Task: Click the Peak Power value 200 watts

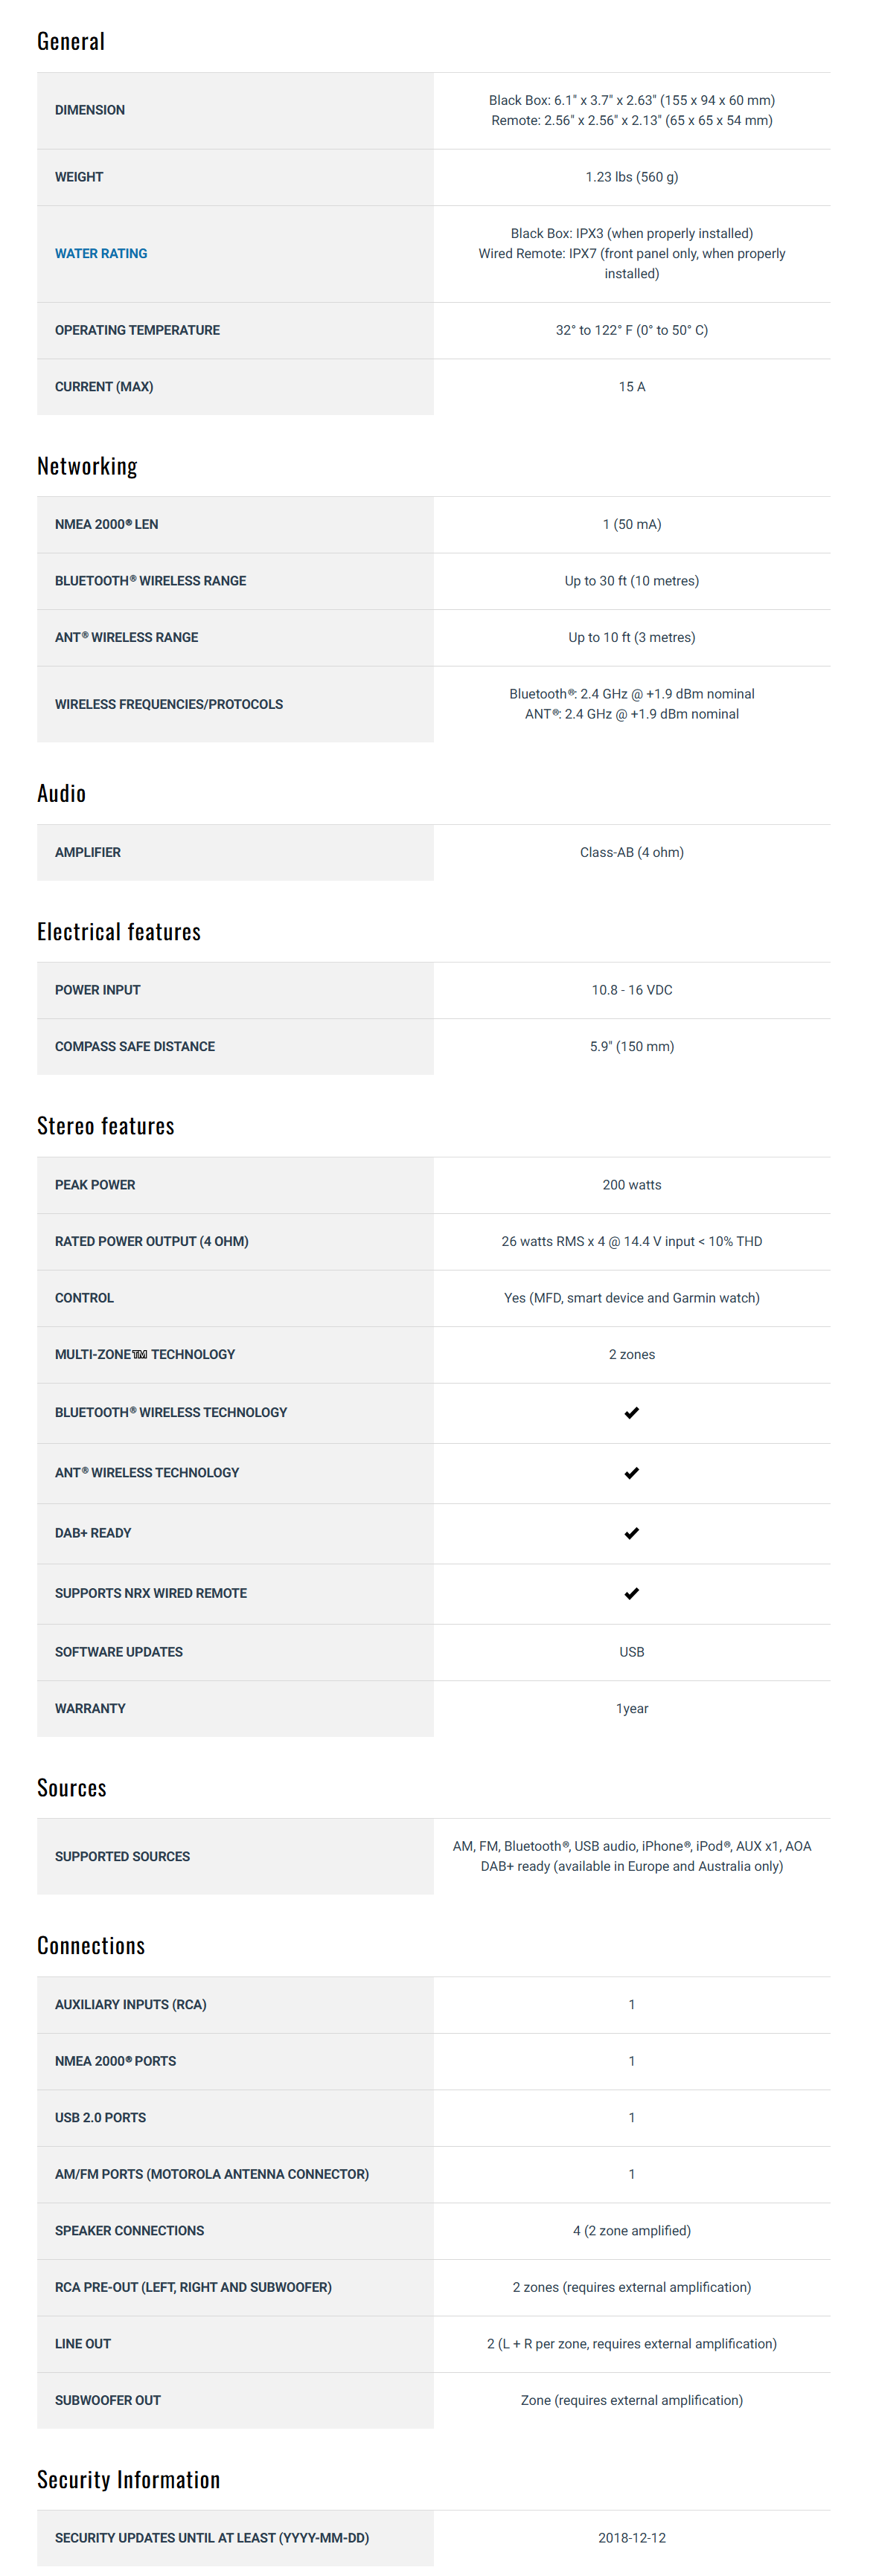Action: click(631, 1184)
